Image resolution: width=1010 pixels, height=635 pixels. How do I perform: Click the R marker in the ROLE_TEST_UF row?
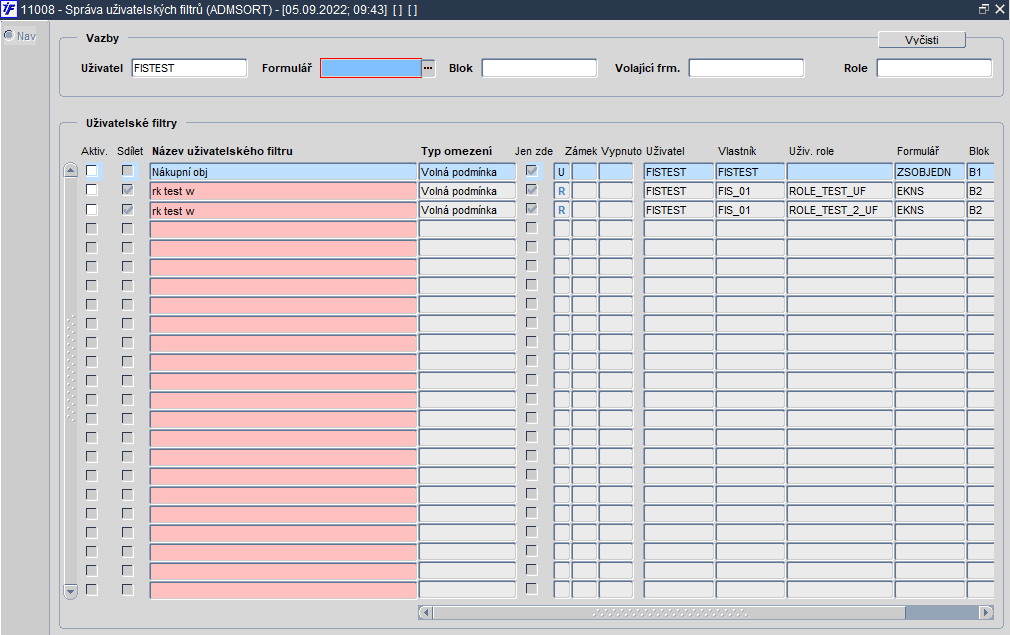click(562, 191)
